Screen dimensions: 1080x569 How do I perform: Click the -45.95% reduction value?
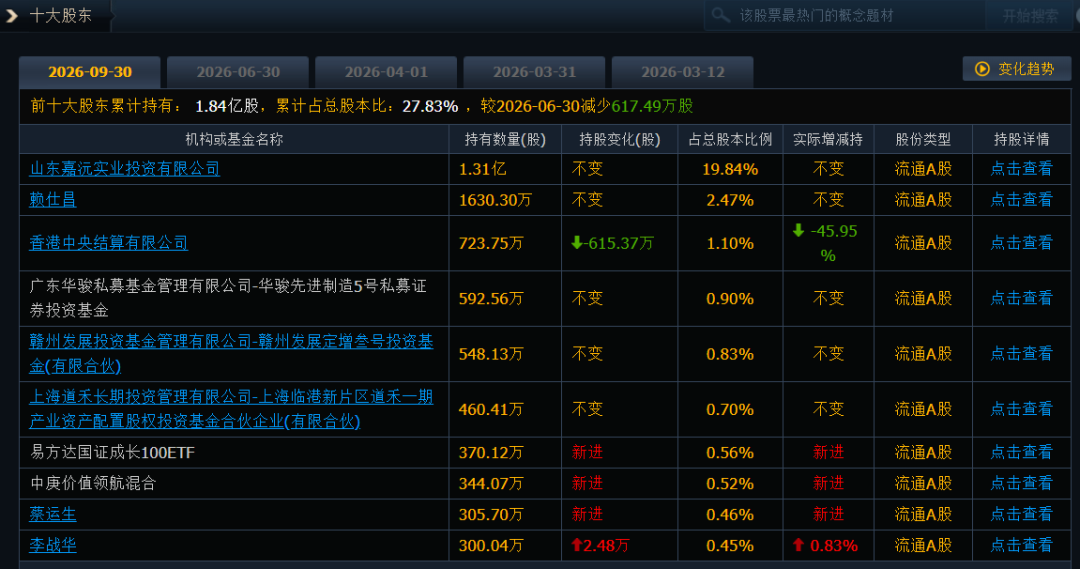[x=826, y=242]
